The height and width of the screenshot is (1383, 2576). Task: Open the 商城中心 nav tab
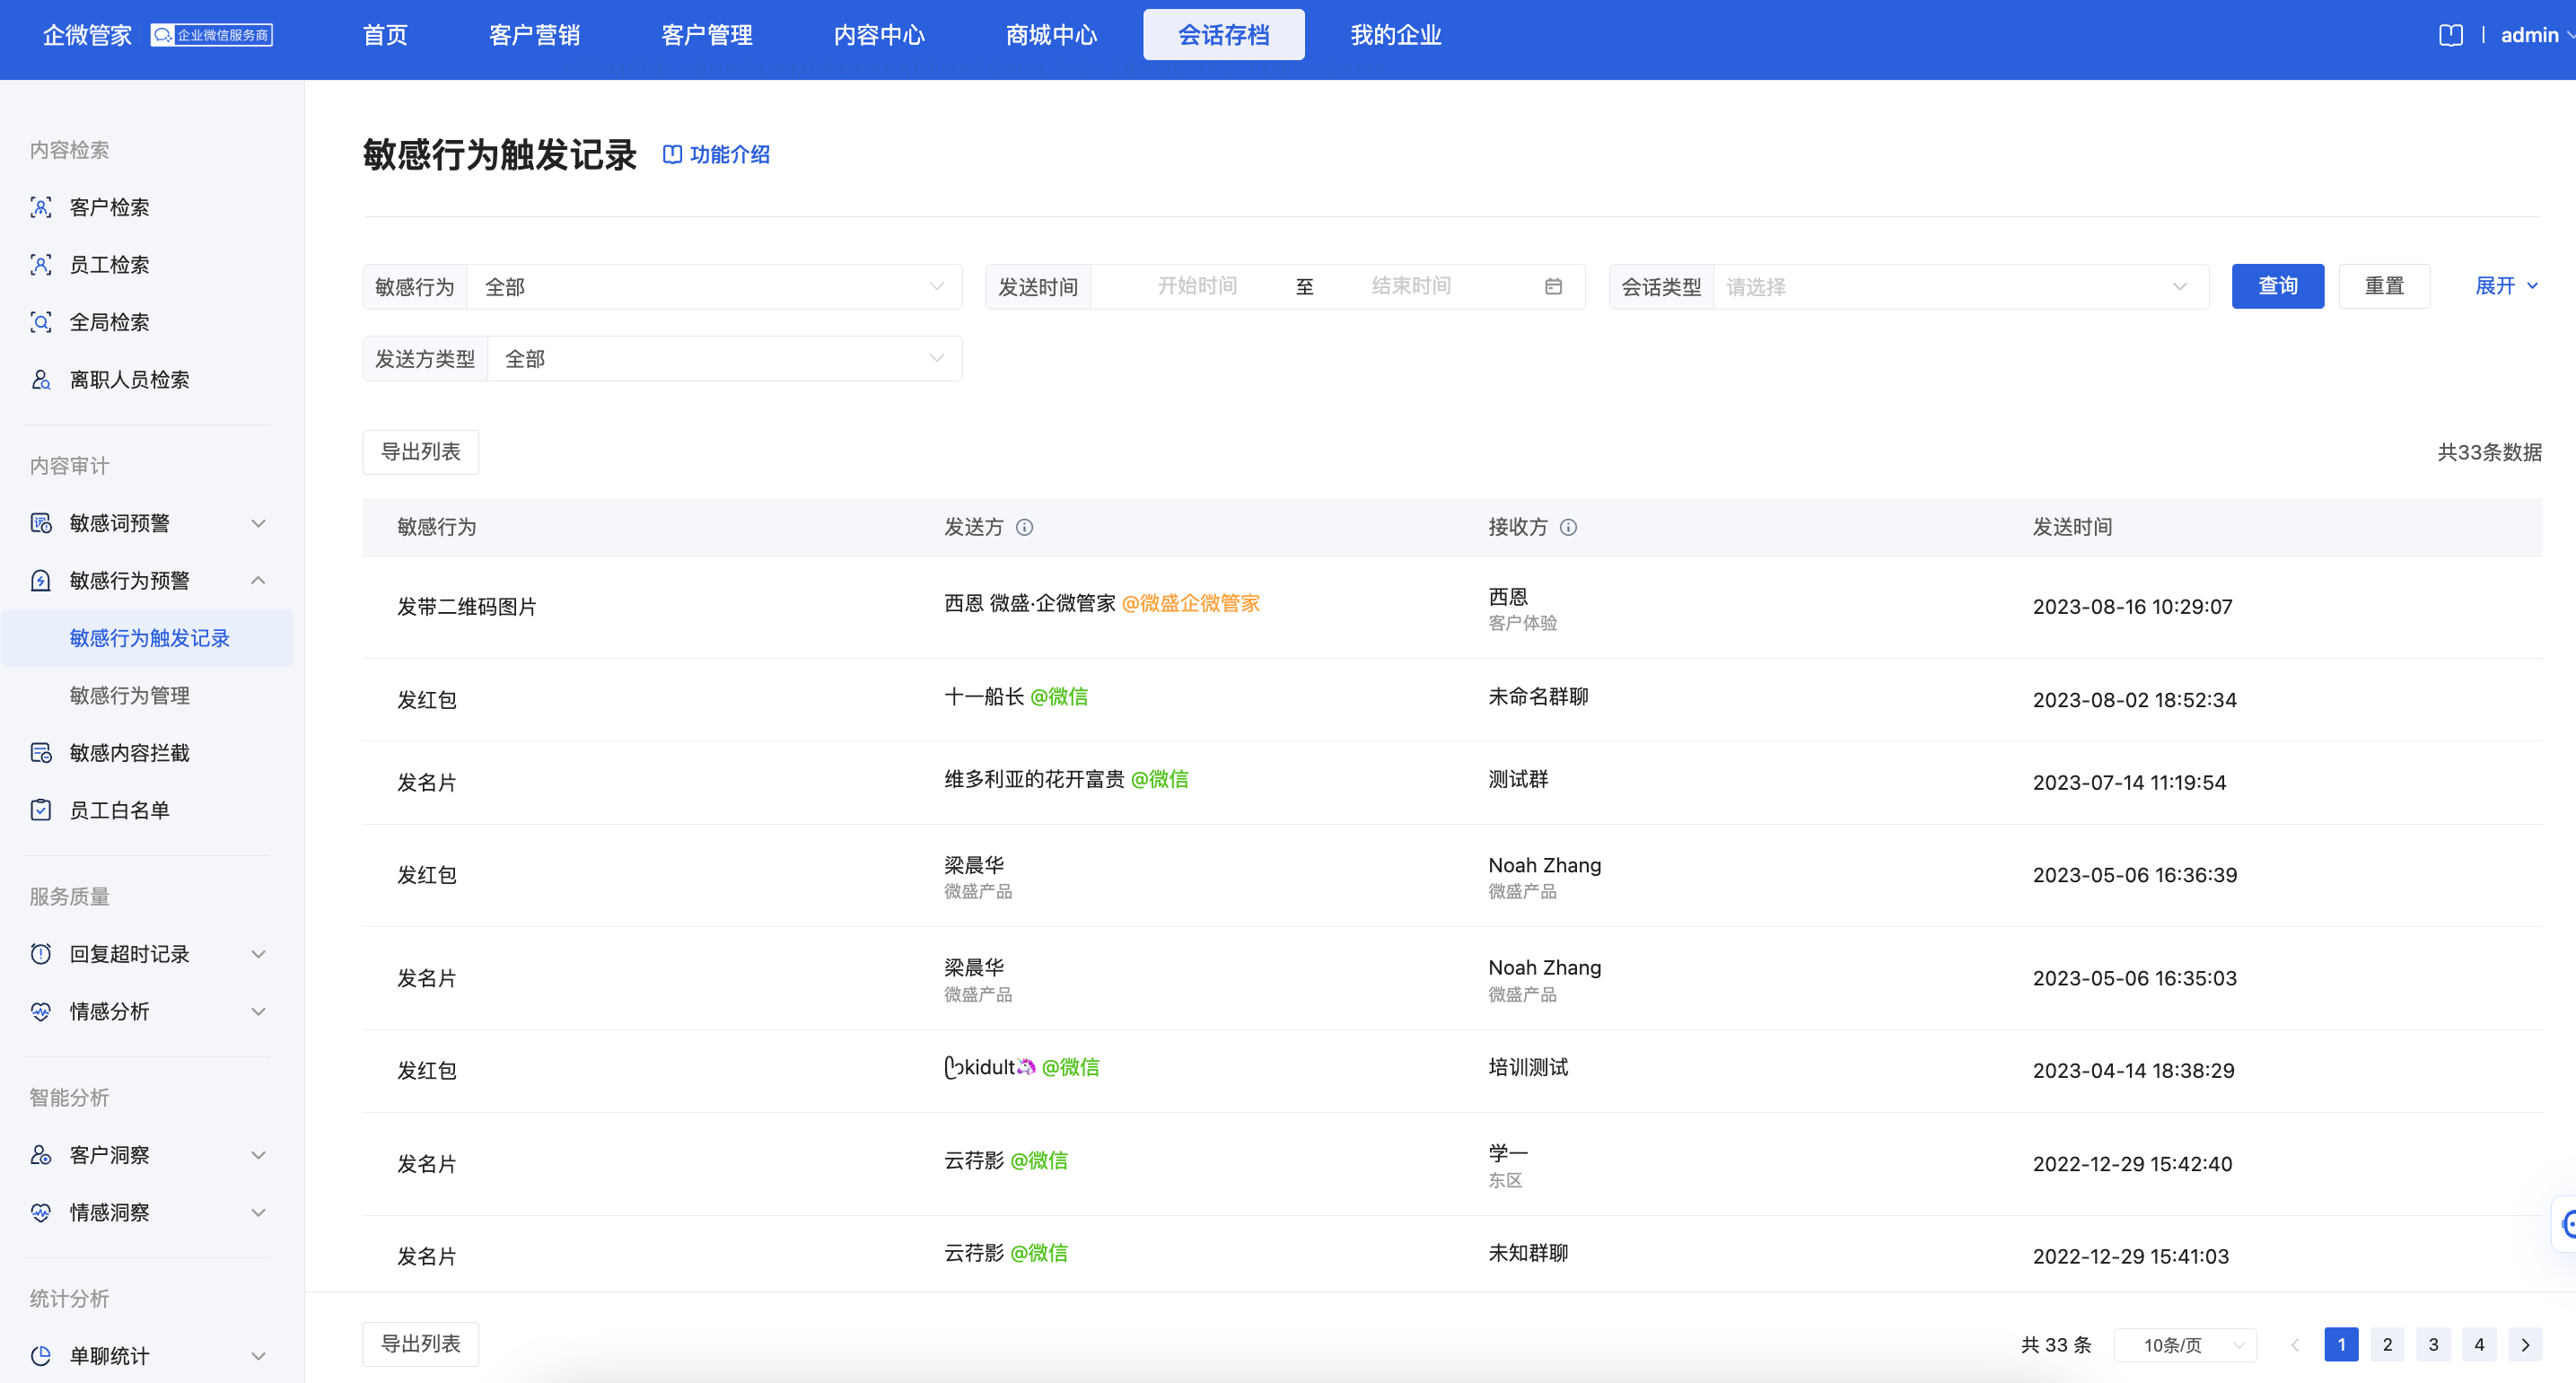coord(1051,35)
